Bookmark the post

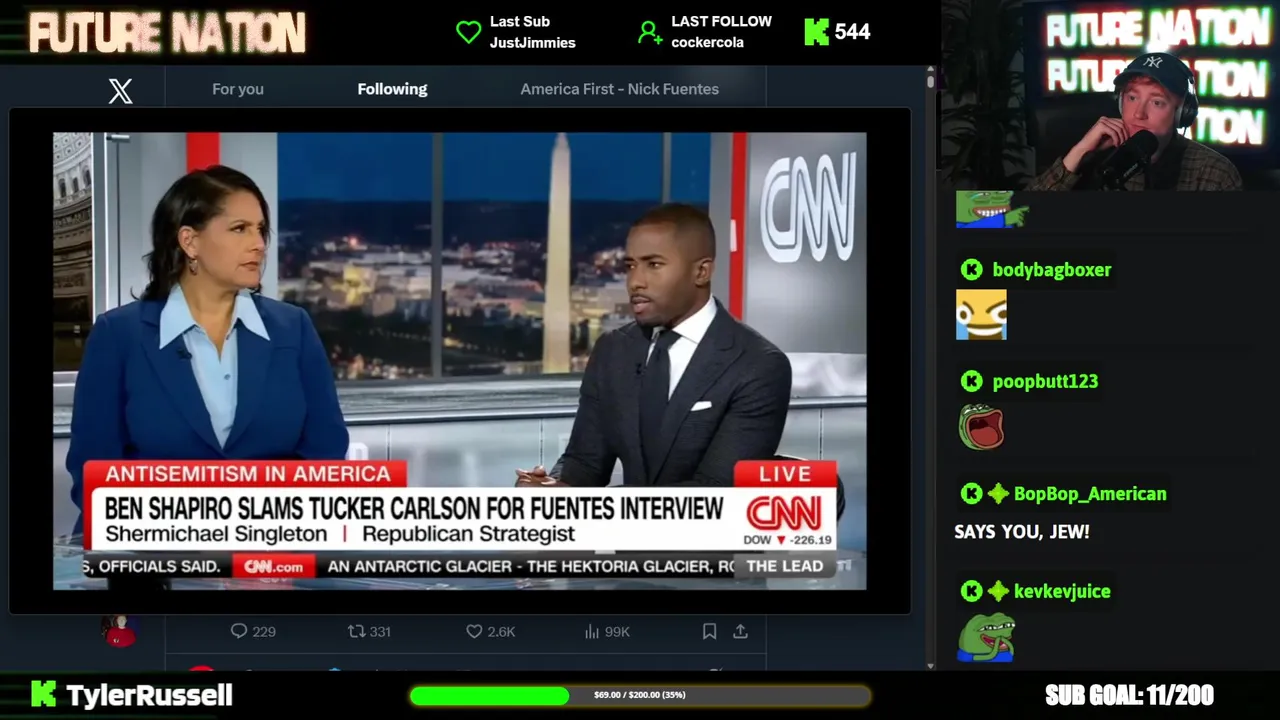coord(709,631)
